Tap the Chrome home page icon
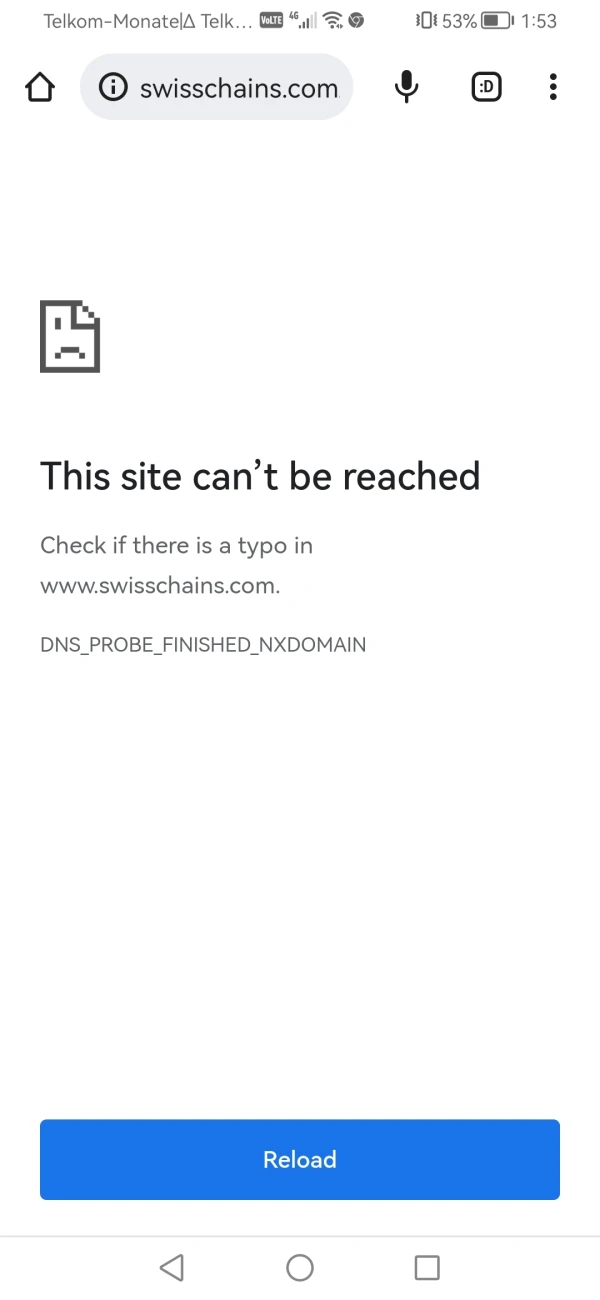 pyautogui.click(x=40, y=88)
